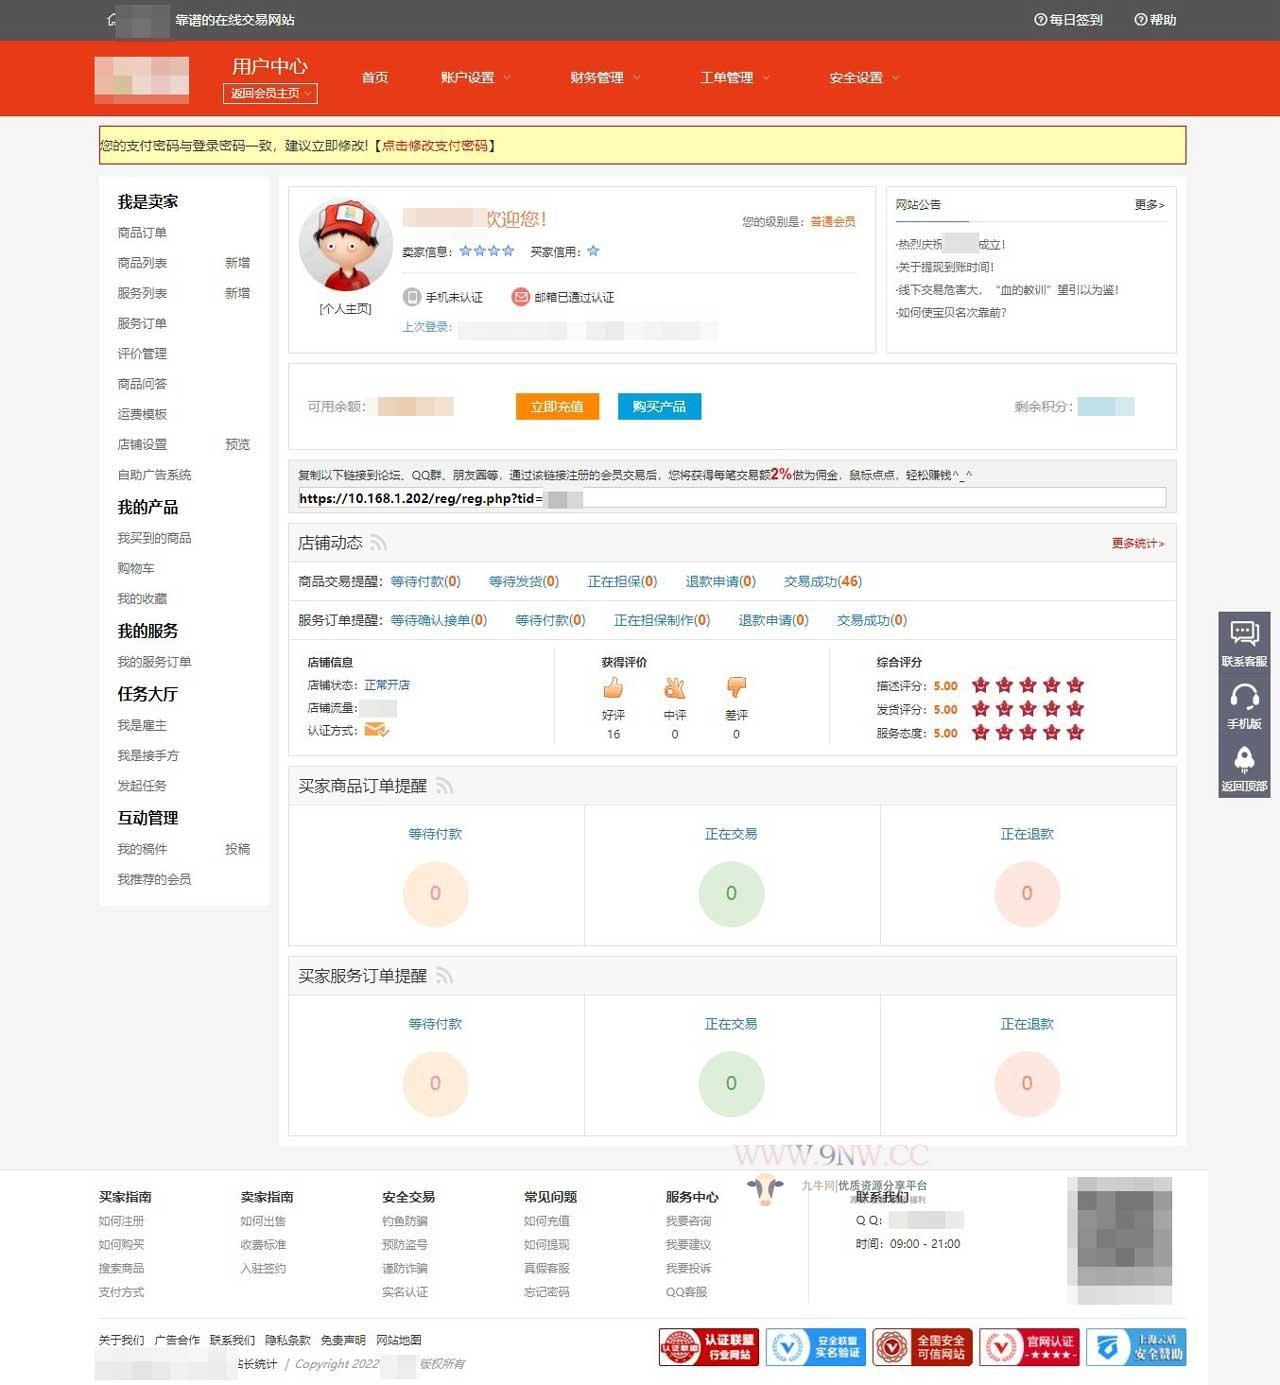Click the 邮箱已通过认证 mail icon
1280x1385 pixels.
coord(520,297)
